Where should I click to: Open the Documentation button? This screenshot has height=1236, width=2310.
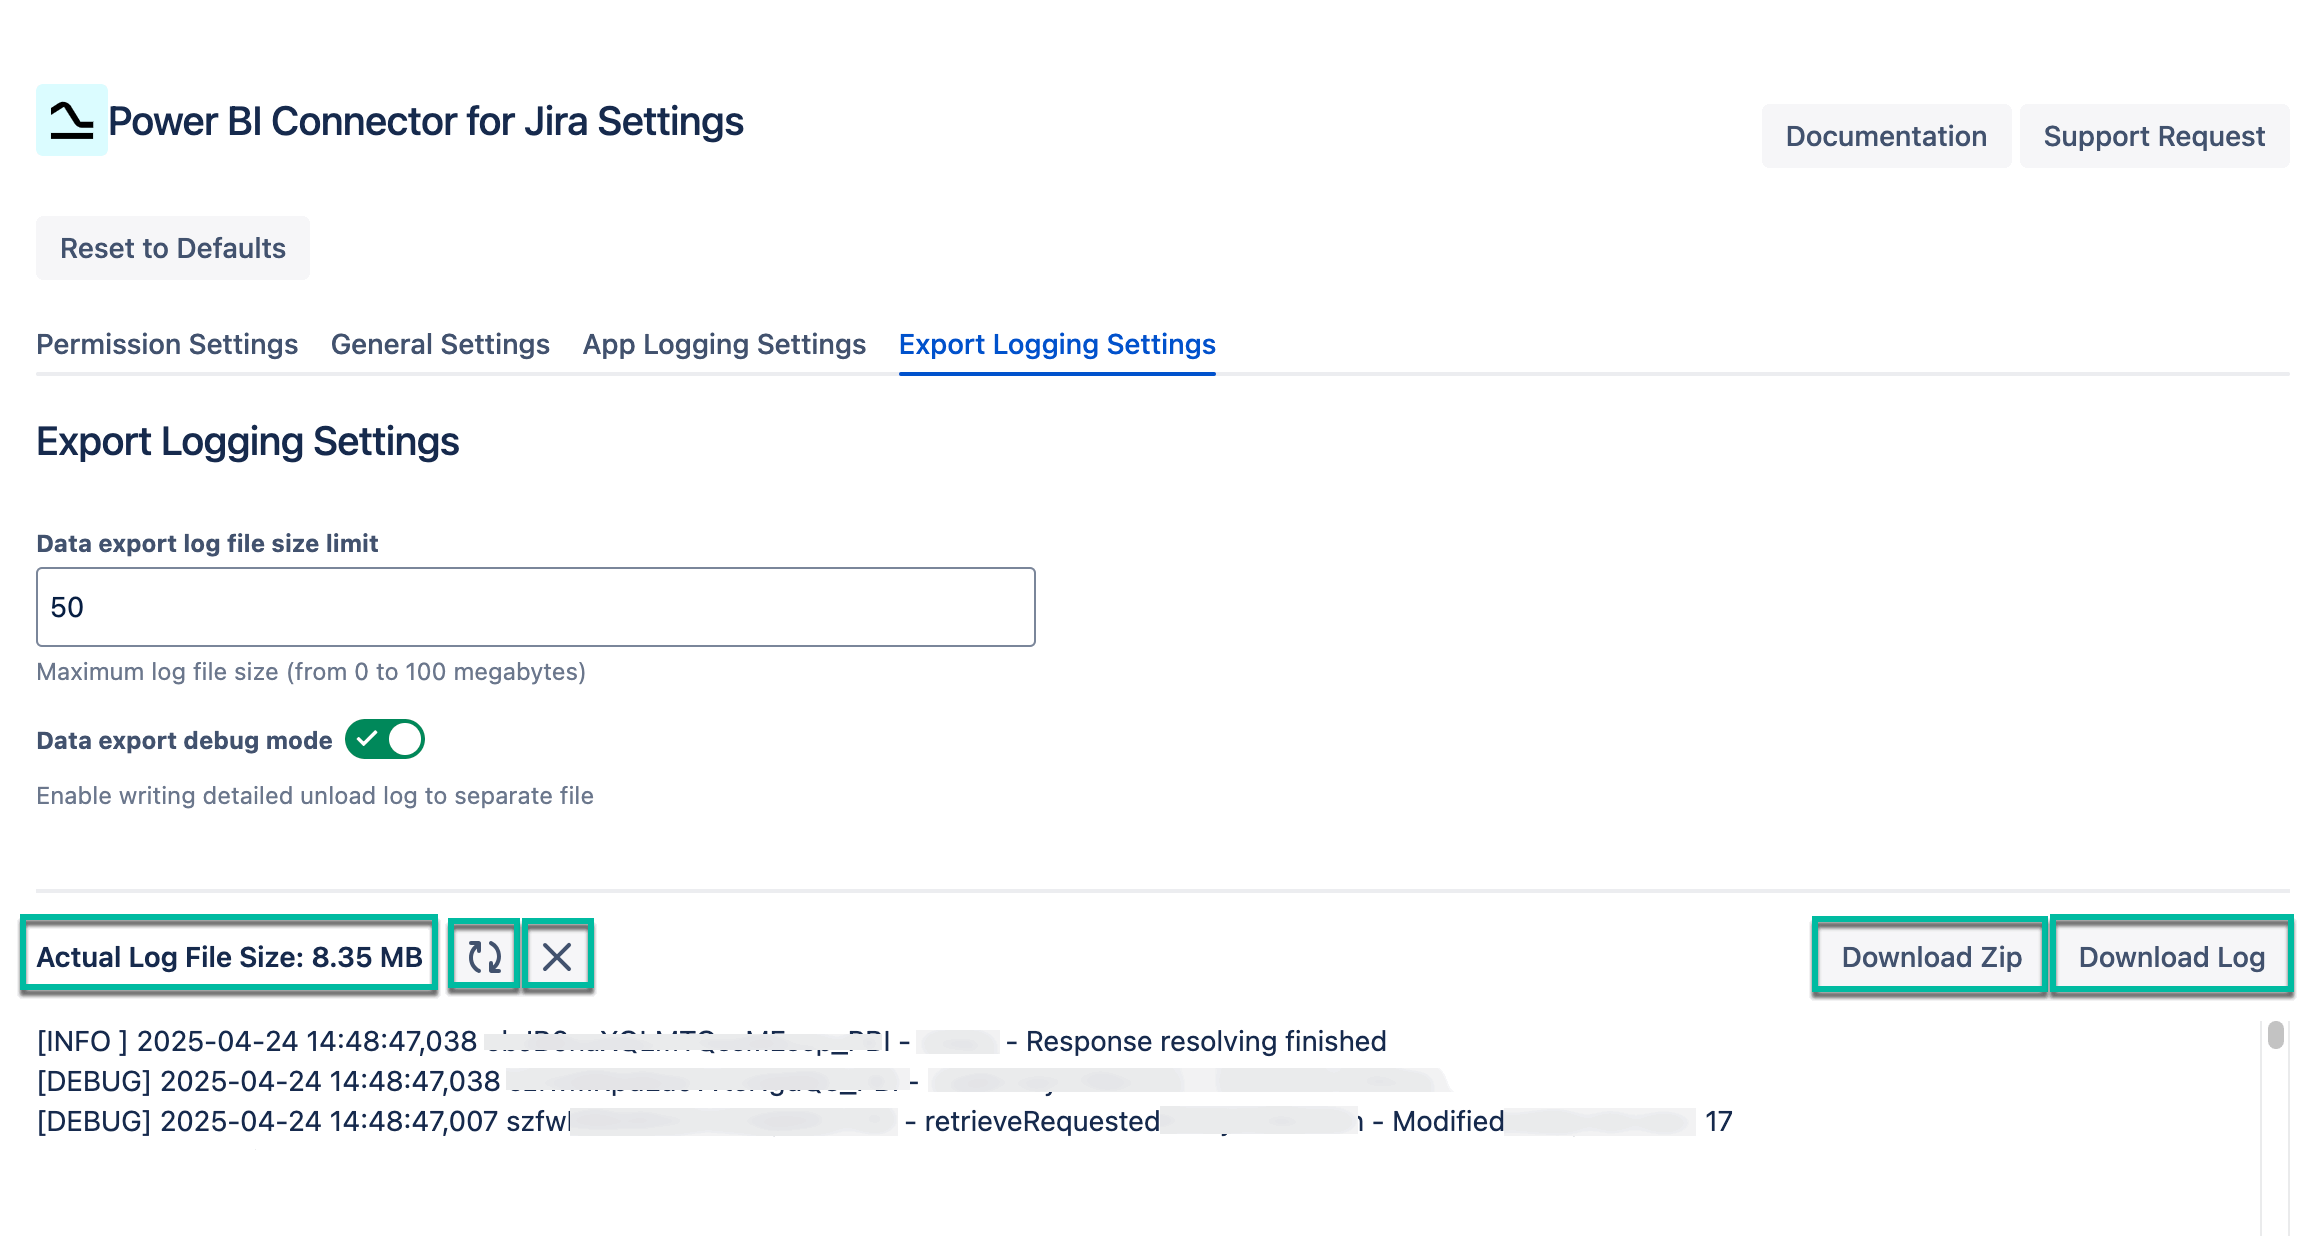point(1885,136)
